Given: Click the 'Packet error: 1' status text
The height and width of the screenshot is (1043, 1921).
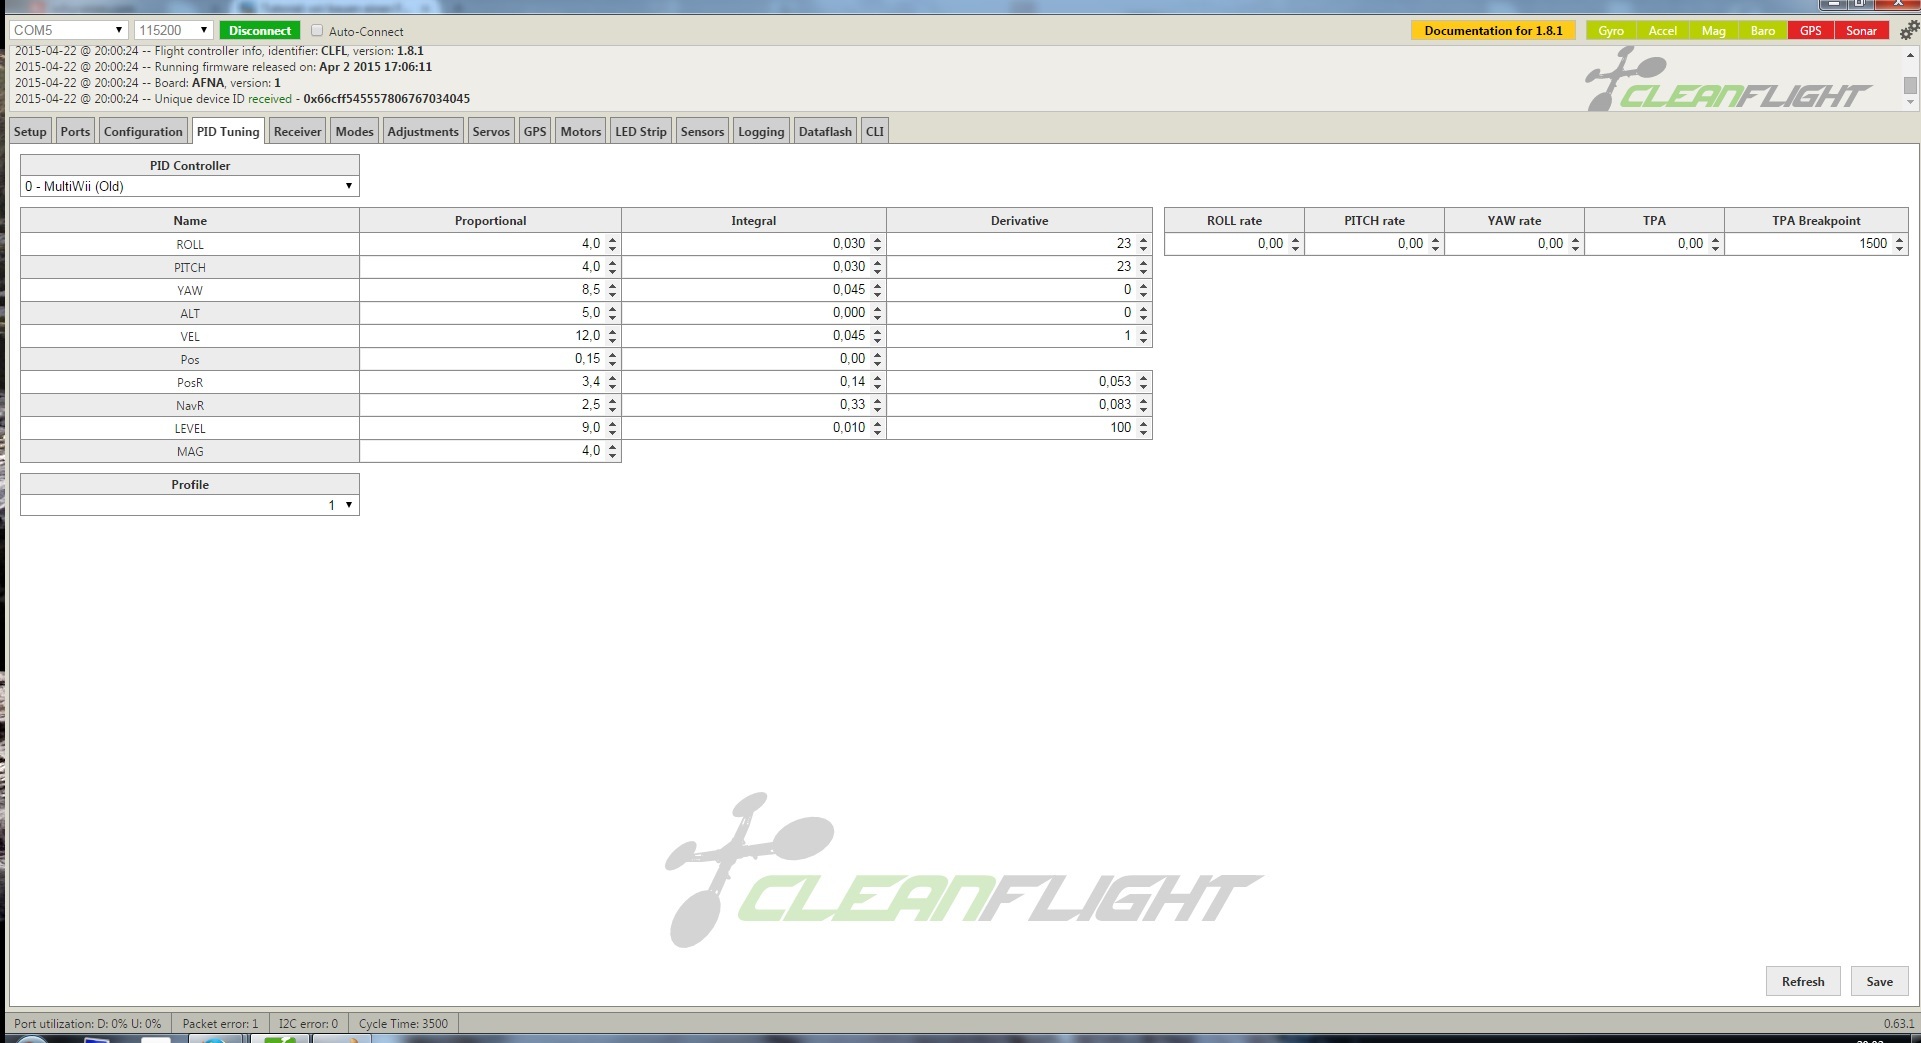Looking at the screenshot, I should [220, 1023].
